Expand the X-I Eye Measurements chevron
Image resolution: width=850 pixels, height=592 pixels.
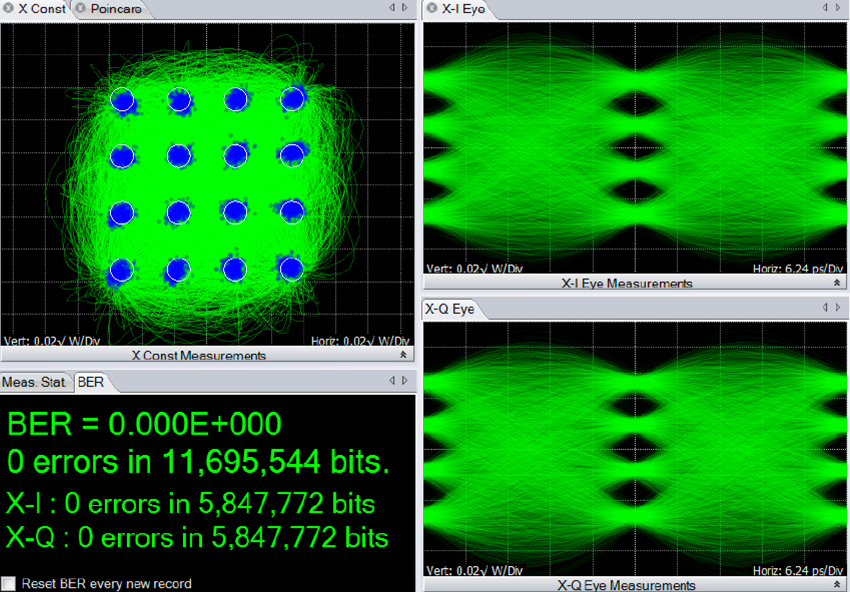(x=836, y=284)
